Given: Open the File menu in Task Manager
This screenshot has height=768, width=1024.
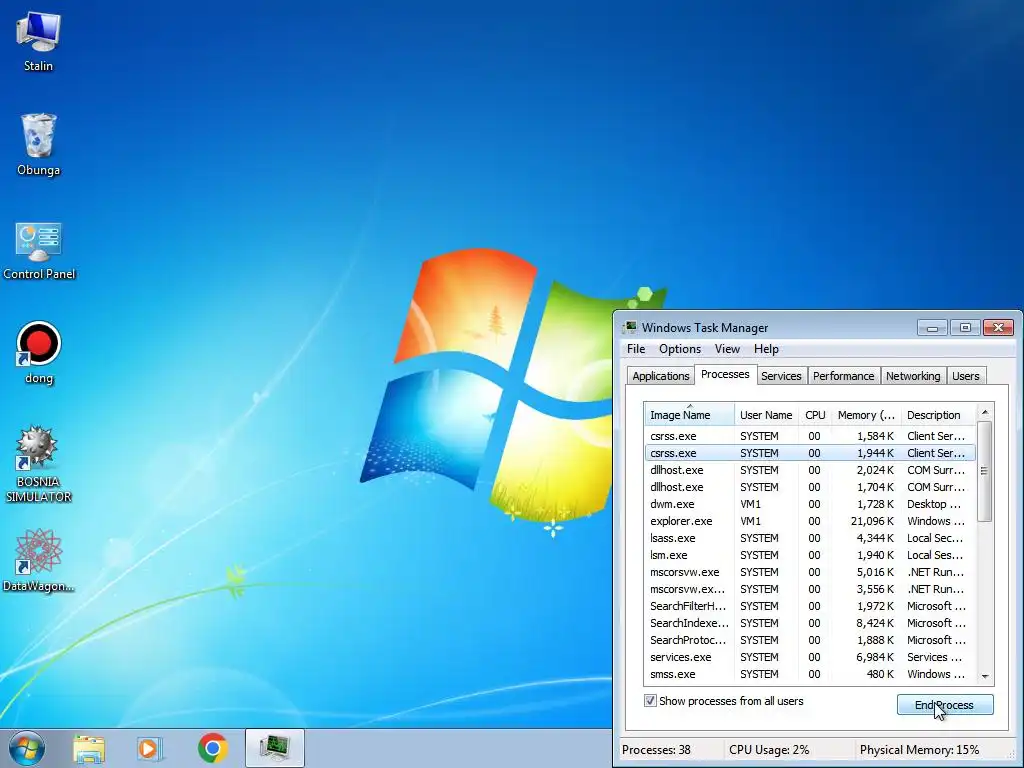Looking at the screenshot, I should 635,349.
